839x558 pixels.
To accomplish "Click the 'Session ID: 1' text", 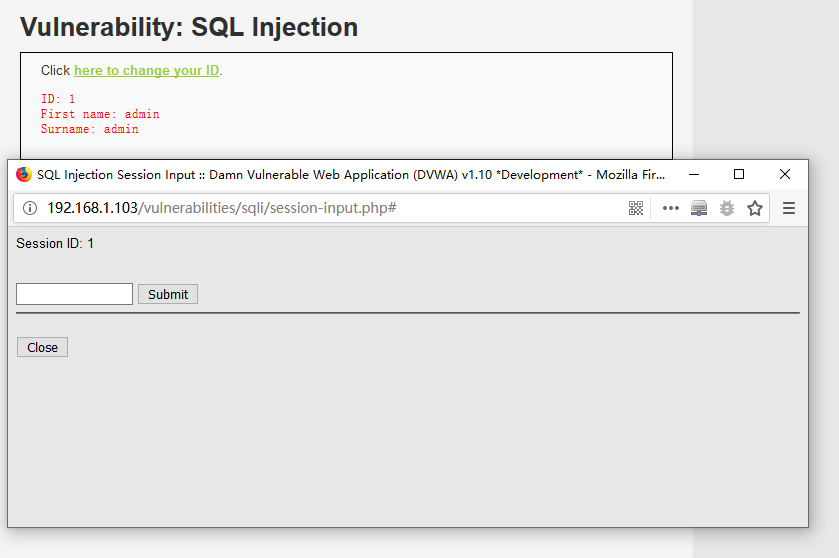I will [55, 243].
